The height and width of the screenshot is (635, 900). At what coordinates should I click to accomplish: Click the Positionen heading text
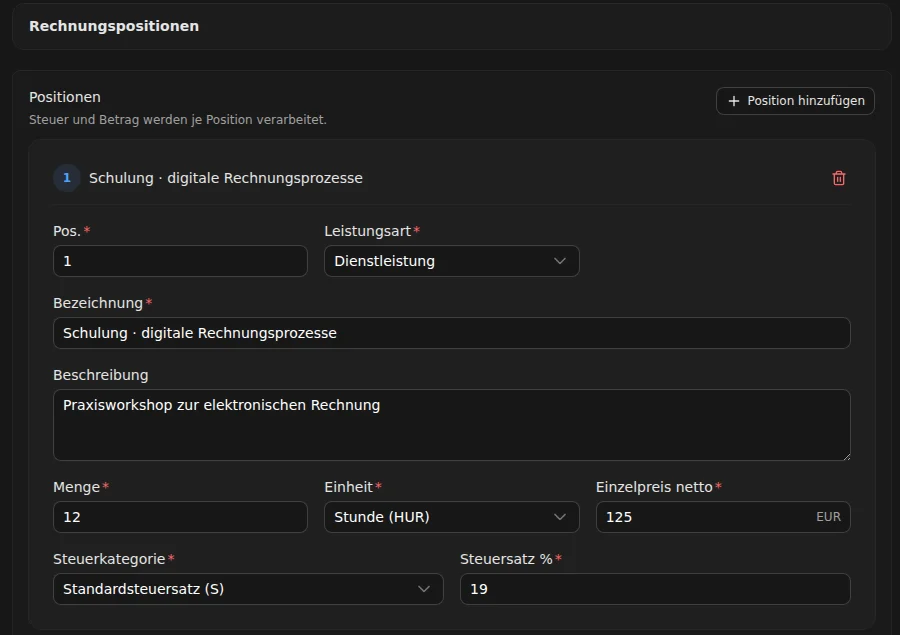coord(65,97)
